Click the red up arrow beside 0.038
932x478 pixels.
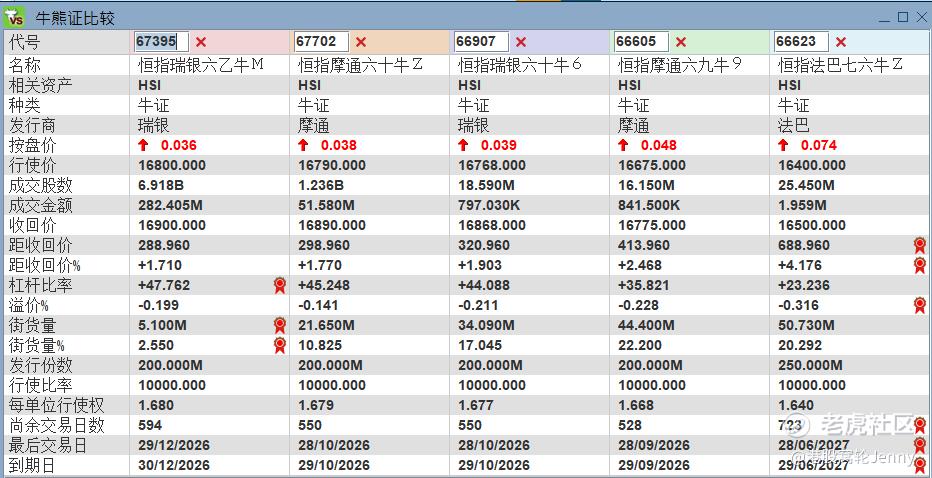tap(303, 145)
